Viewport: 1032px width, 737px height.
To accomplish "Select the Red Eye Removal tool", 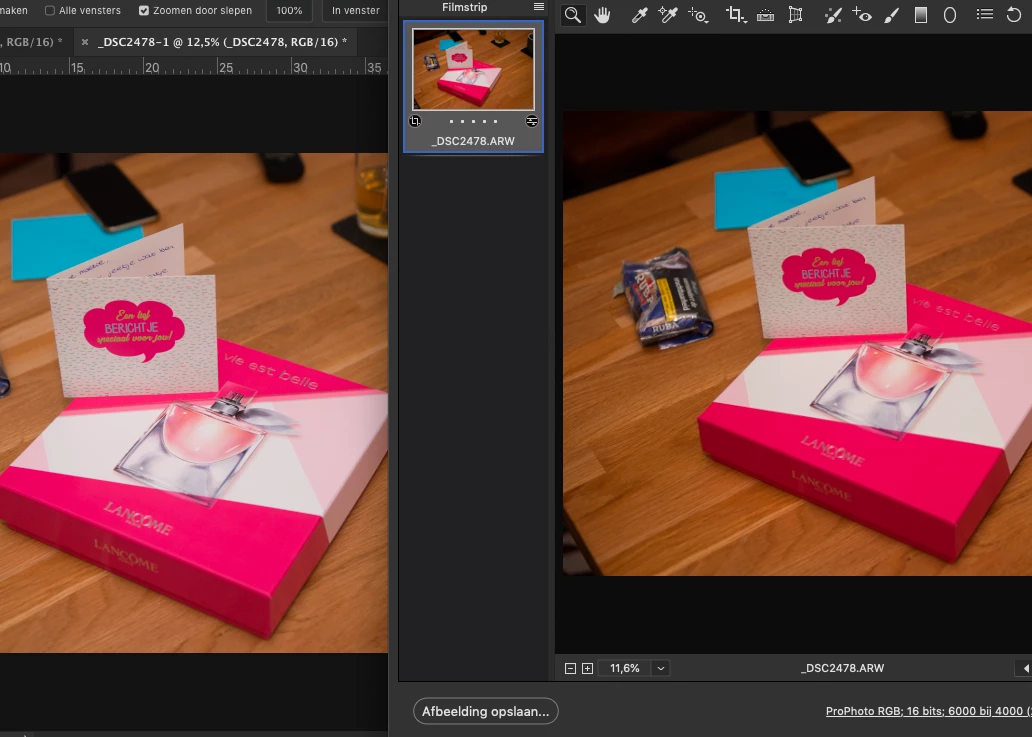I will (x=862, y=15).
